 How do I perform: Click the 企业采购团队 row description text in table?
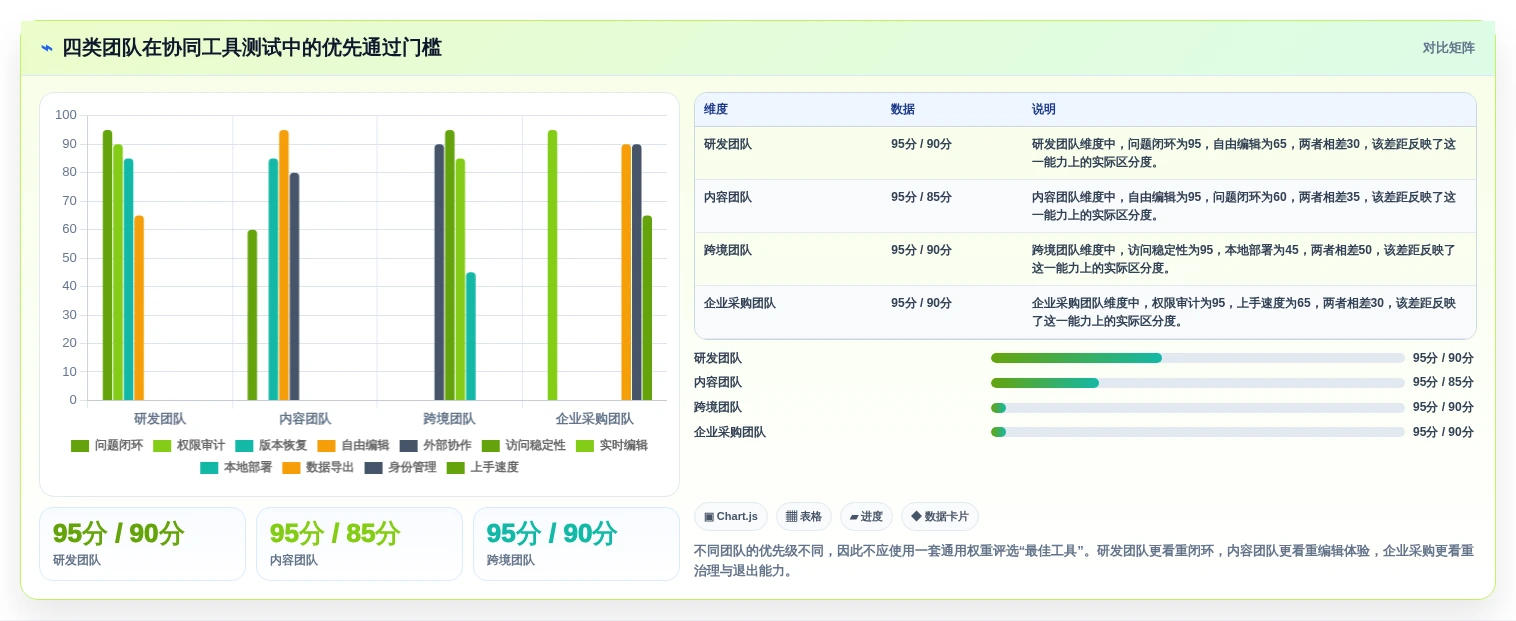pos(1244,312)
